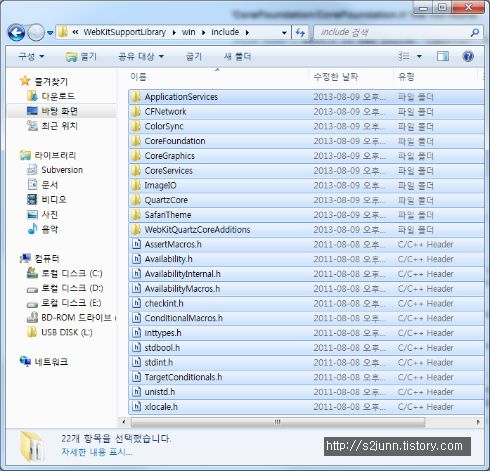This screenshot has width=490, height=471.
Task: Click the WebKitSupportLibrary breadcrumb
Action: [x=124, y=32]
